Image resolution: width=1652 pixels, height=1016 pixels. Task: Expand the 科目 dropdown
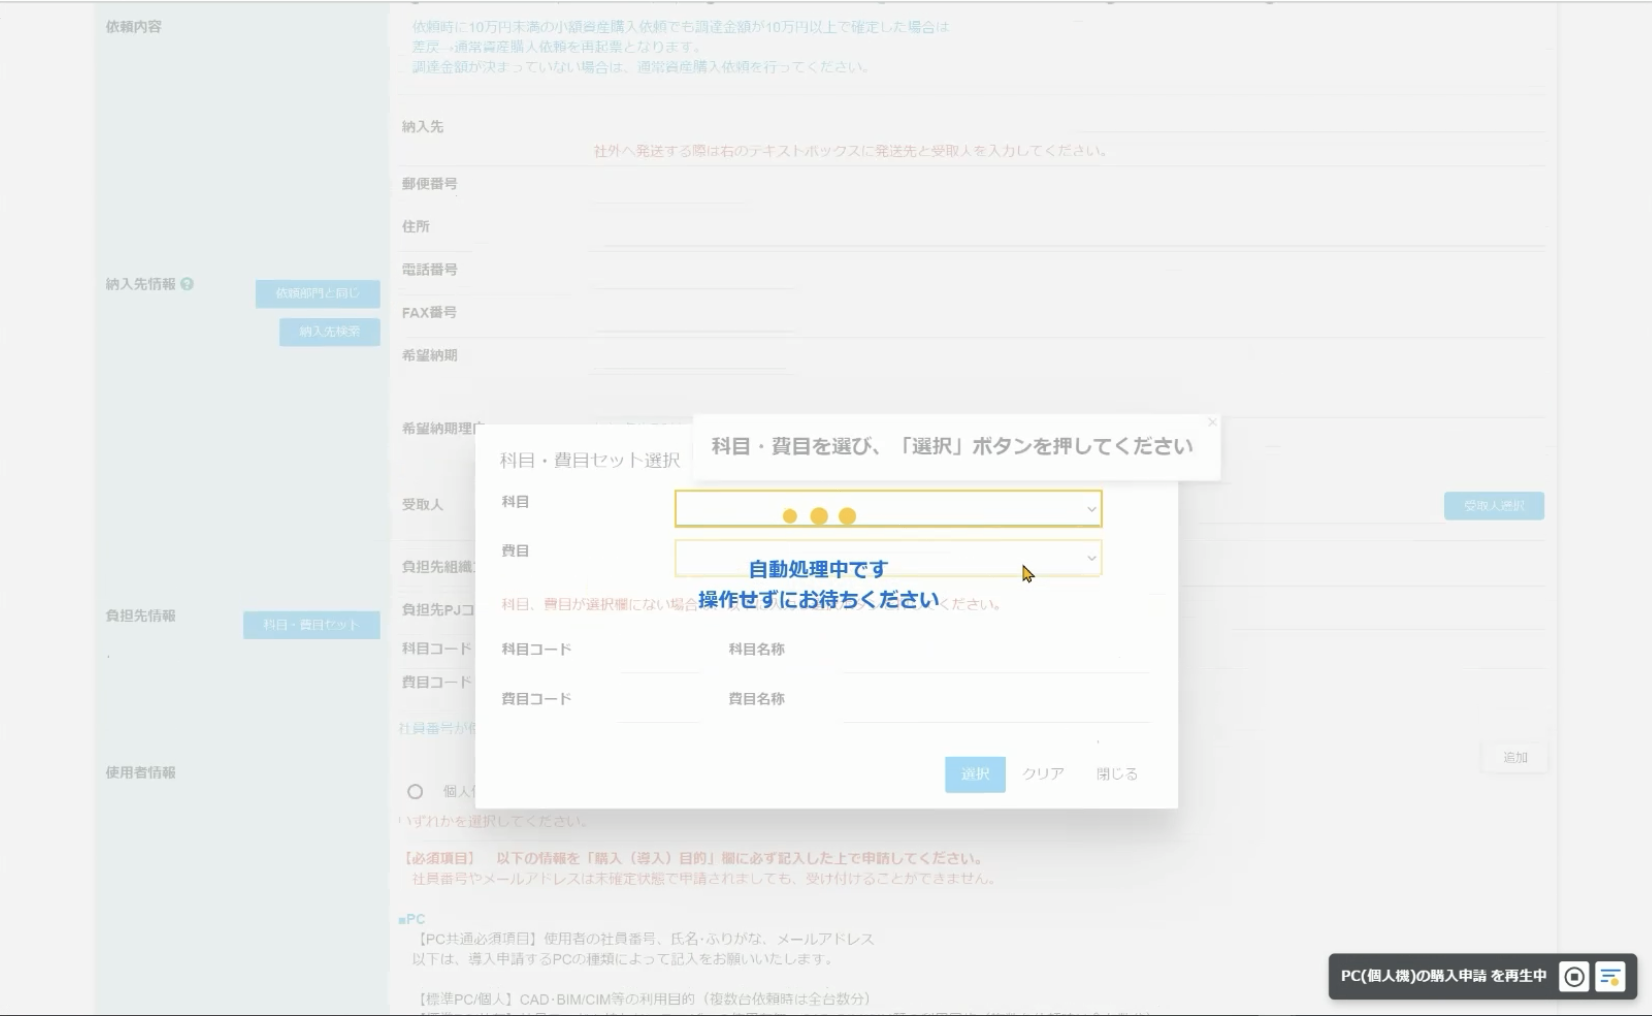pyautogui.click(x=887, y=509)
